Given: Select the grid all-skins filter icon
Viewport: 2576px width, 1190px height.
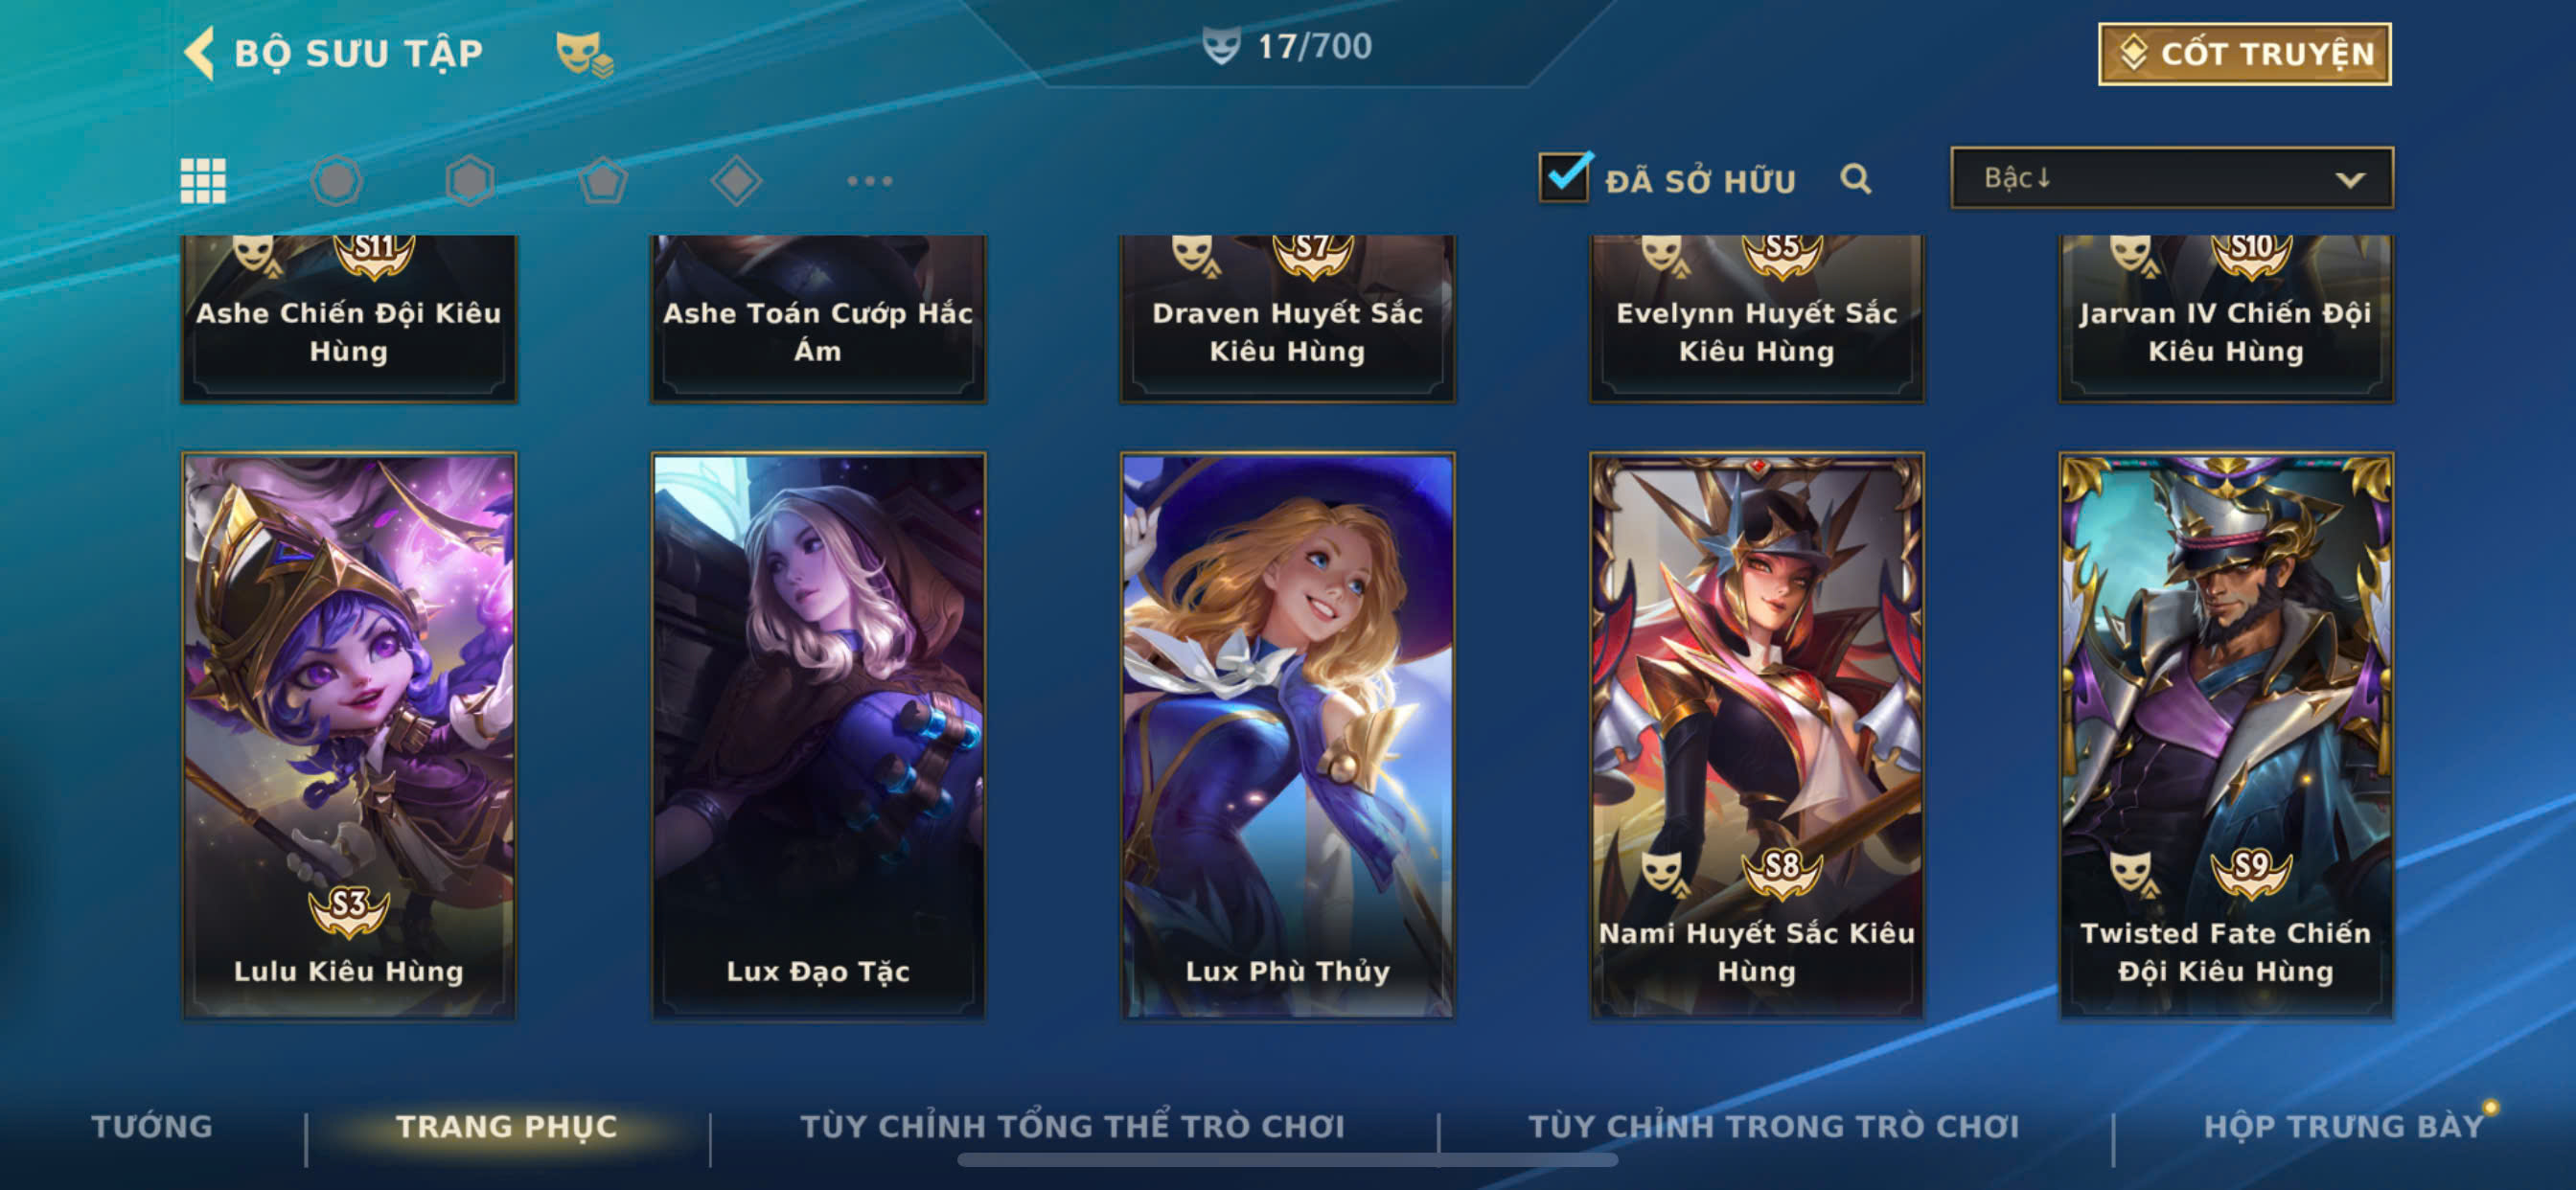Looking at the screenshot, I should coord(203,181).
